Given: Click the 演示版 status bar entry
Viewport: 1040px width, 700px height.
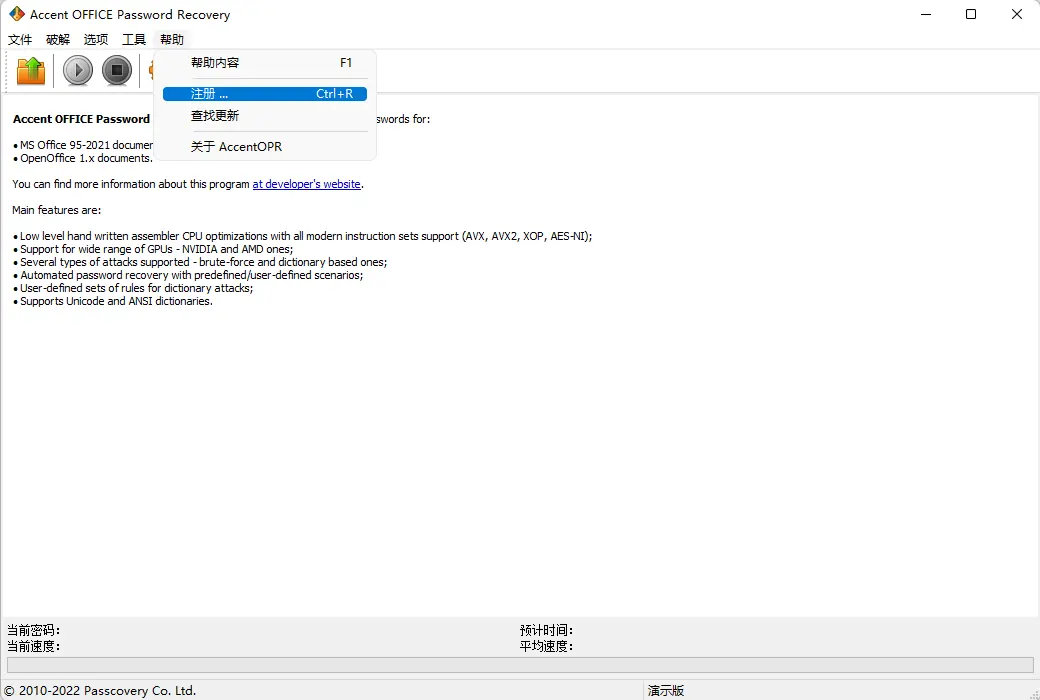Looking at the screenshot, I should pos(665,691).
